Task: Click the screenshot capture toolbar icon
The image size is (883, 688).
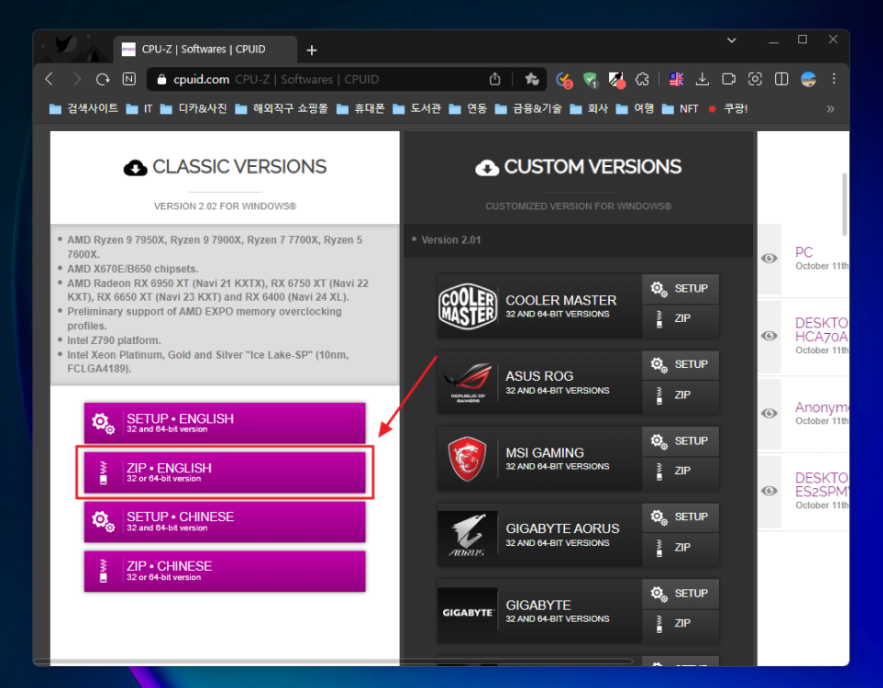Action: pyautogui.click(x=755, y=79)
